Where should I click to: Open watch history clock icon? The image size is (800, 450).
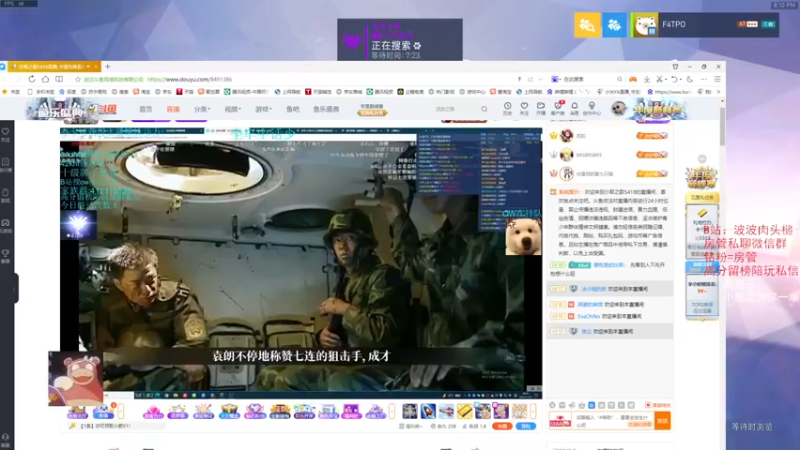pyautogui.click(x=507, y=108)
